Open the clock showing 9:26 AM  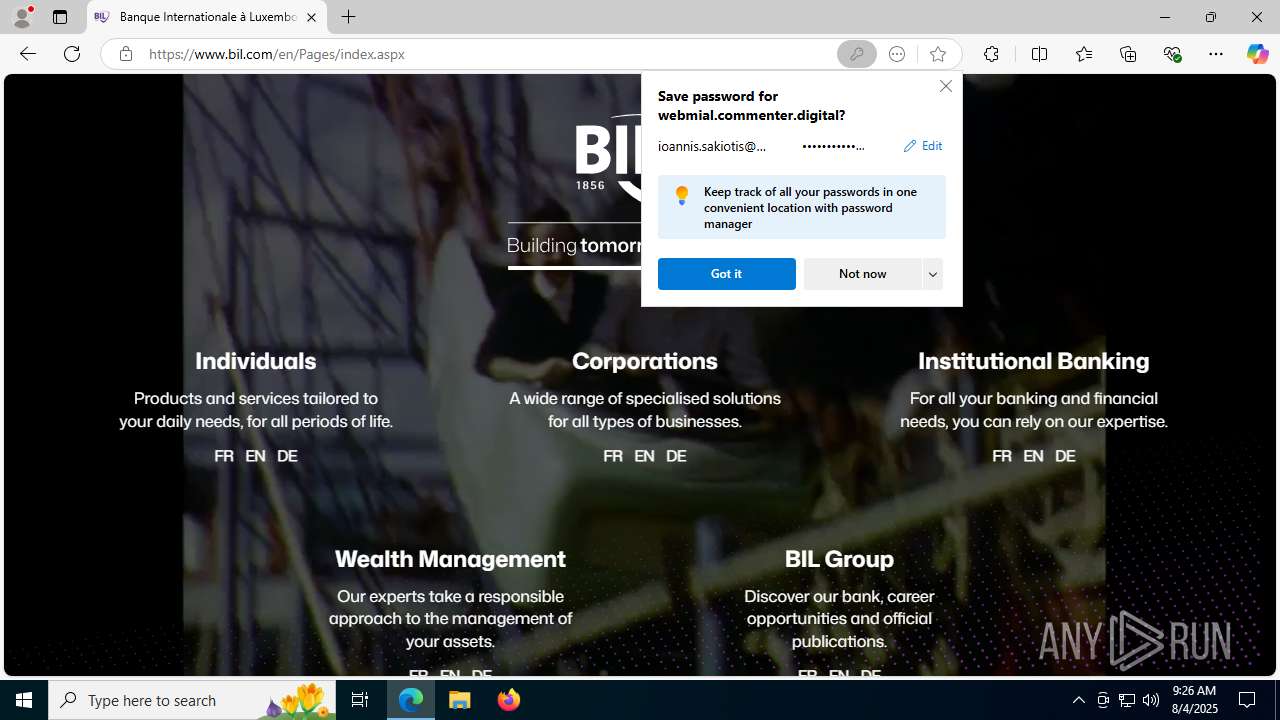pos(1194,700)
